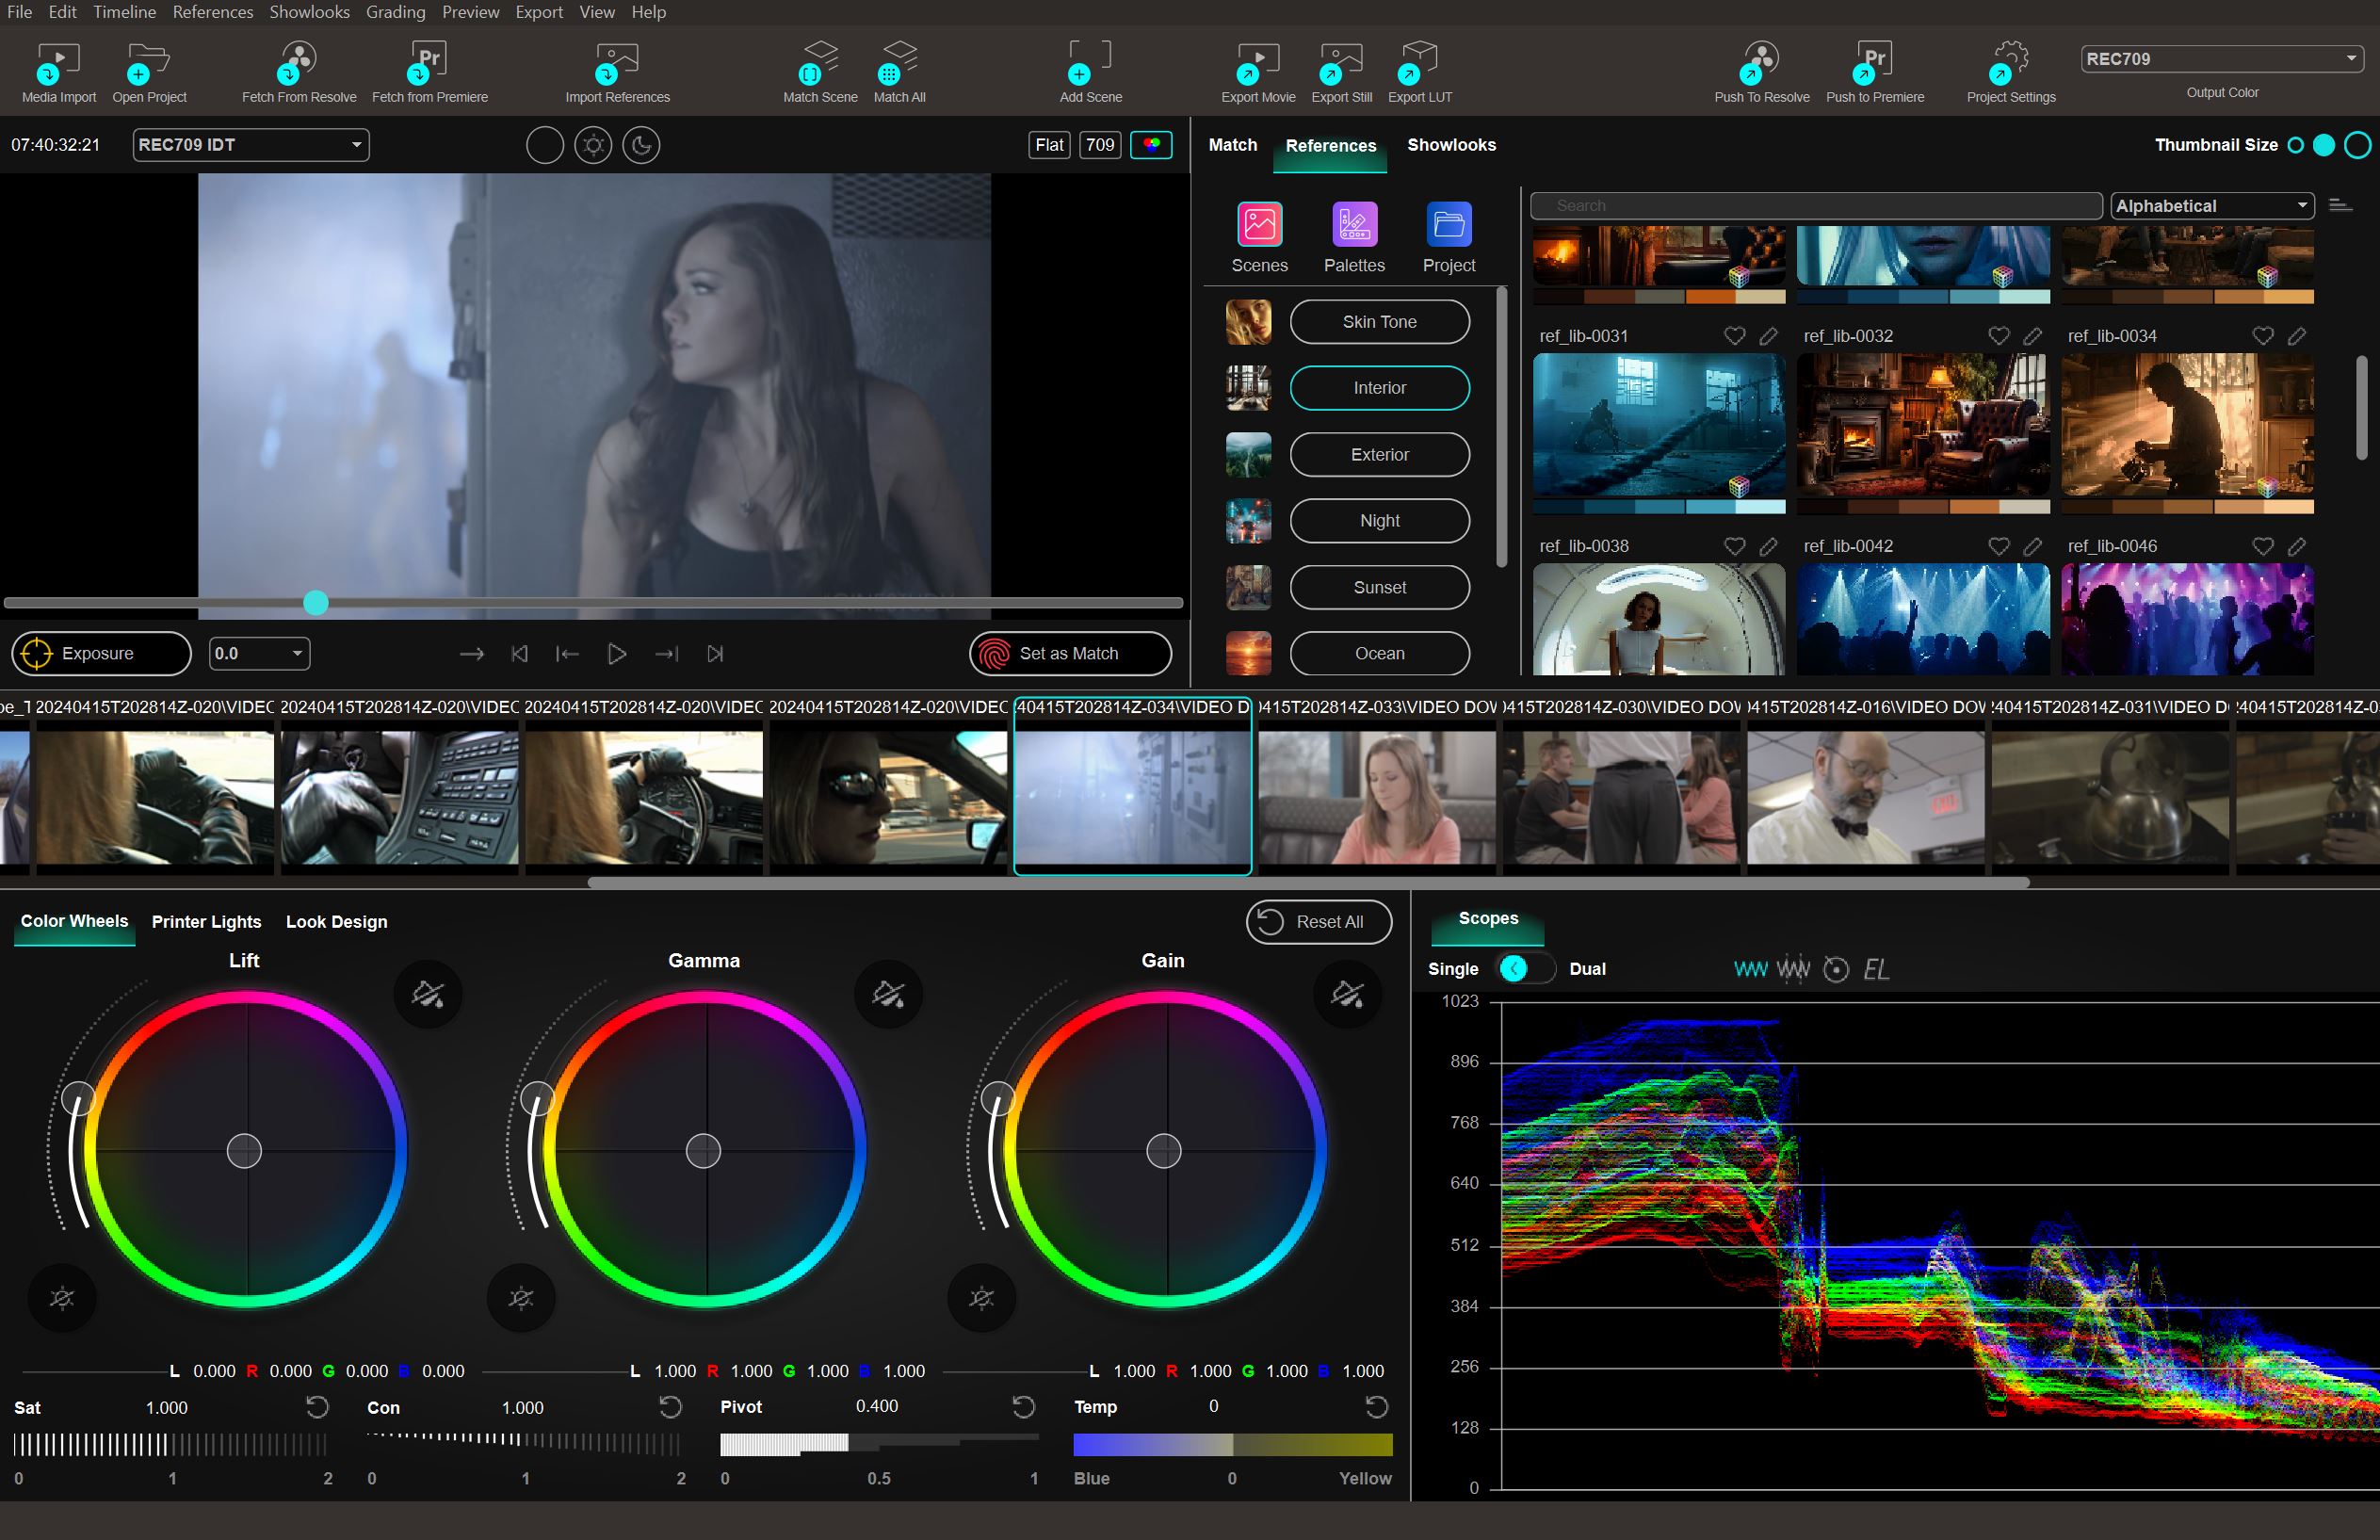The width and height of the screenshot is (2380, 1540).
Task: Click the Match Scene icon
Action: click(819, 62)
